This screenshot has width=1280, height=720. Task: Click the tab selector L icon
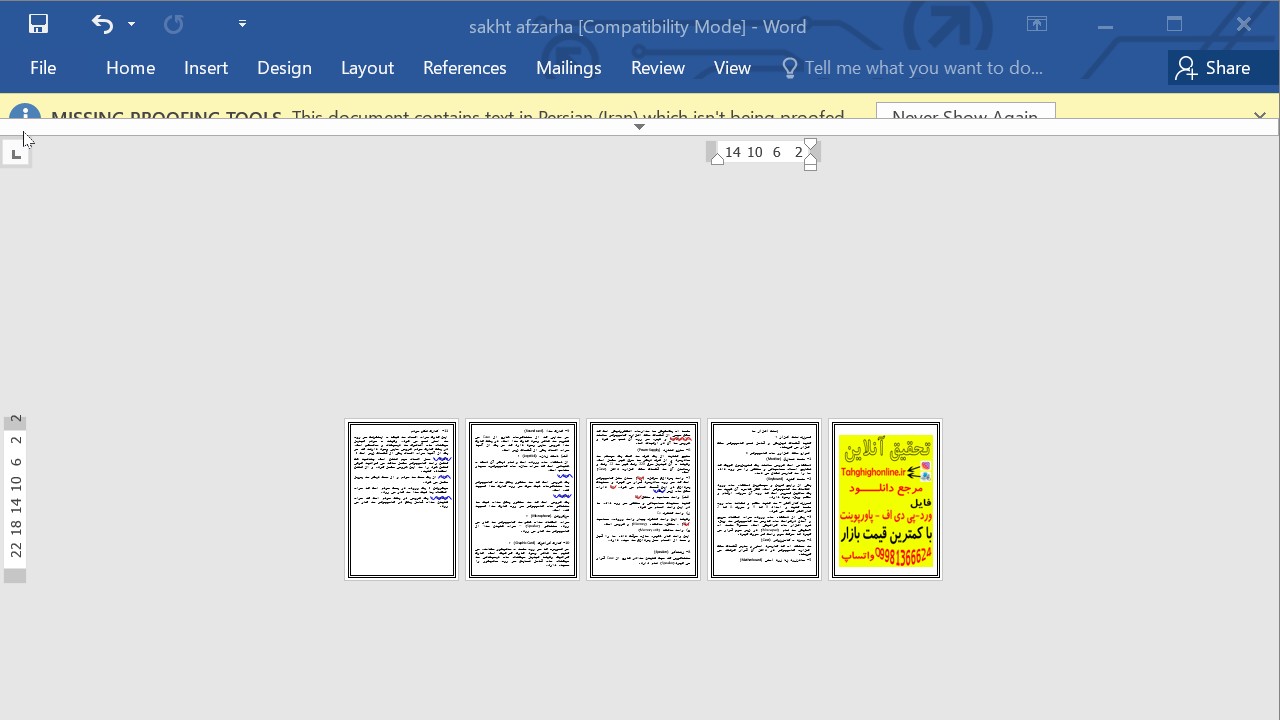[x=15, y=153]
